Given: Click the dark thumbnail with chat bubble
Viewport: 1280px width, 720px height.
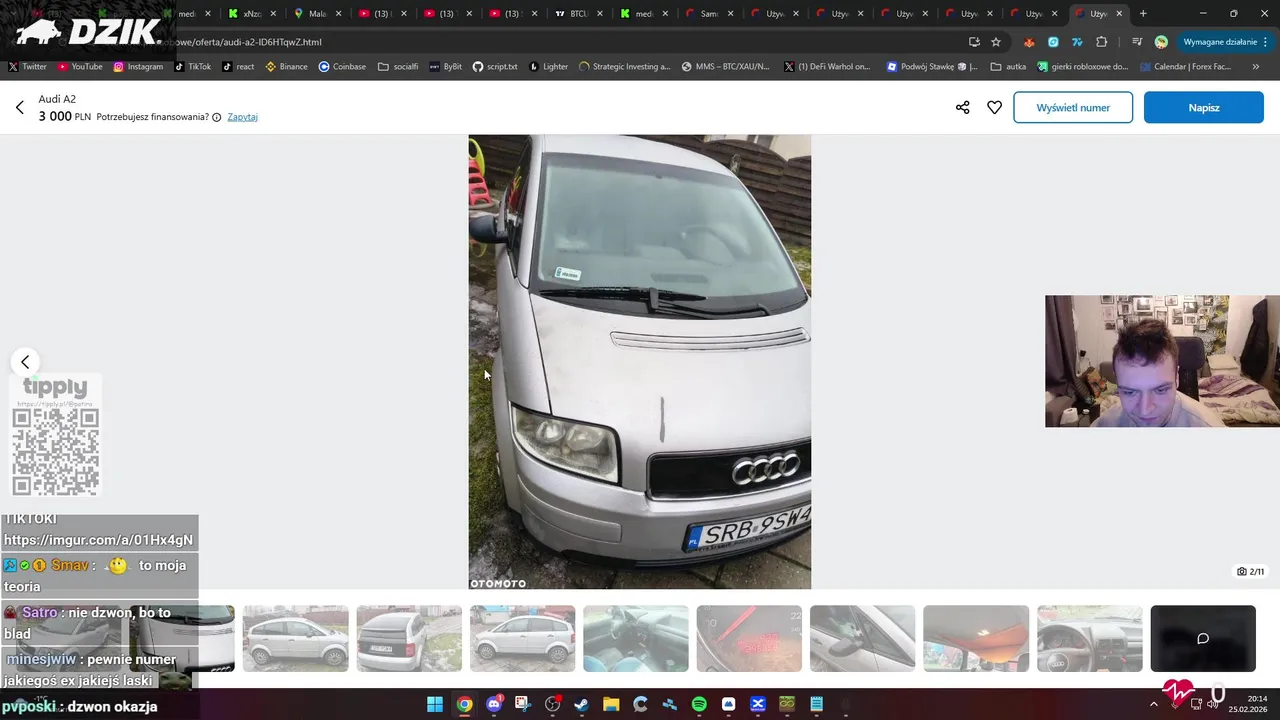Looking at the screenshot, I should [x=1203, y=638].
